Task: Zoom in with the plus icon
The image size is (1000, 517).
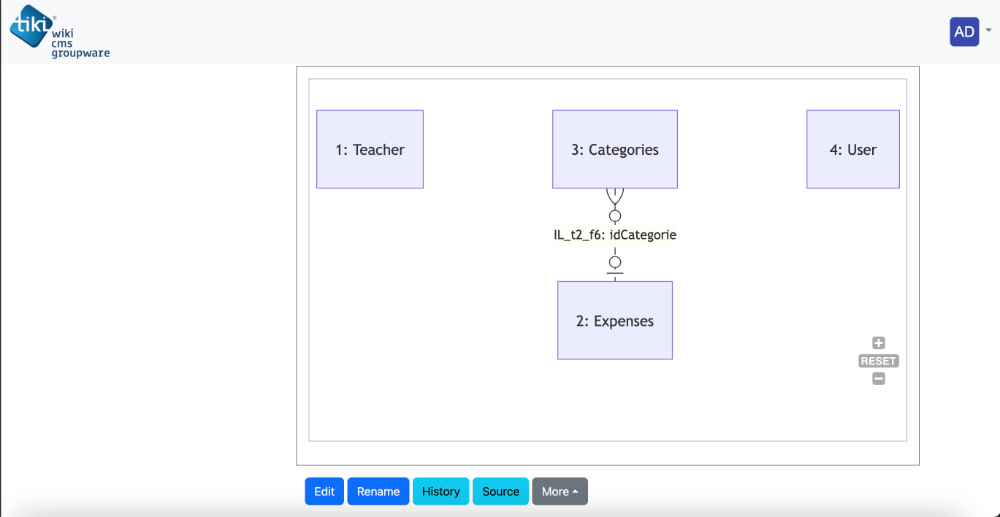Action: tap(878, 343)
